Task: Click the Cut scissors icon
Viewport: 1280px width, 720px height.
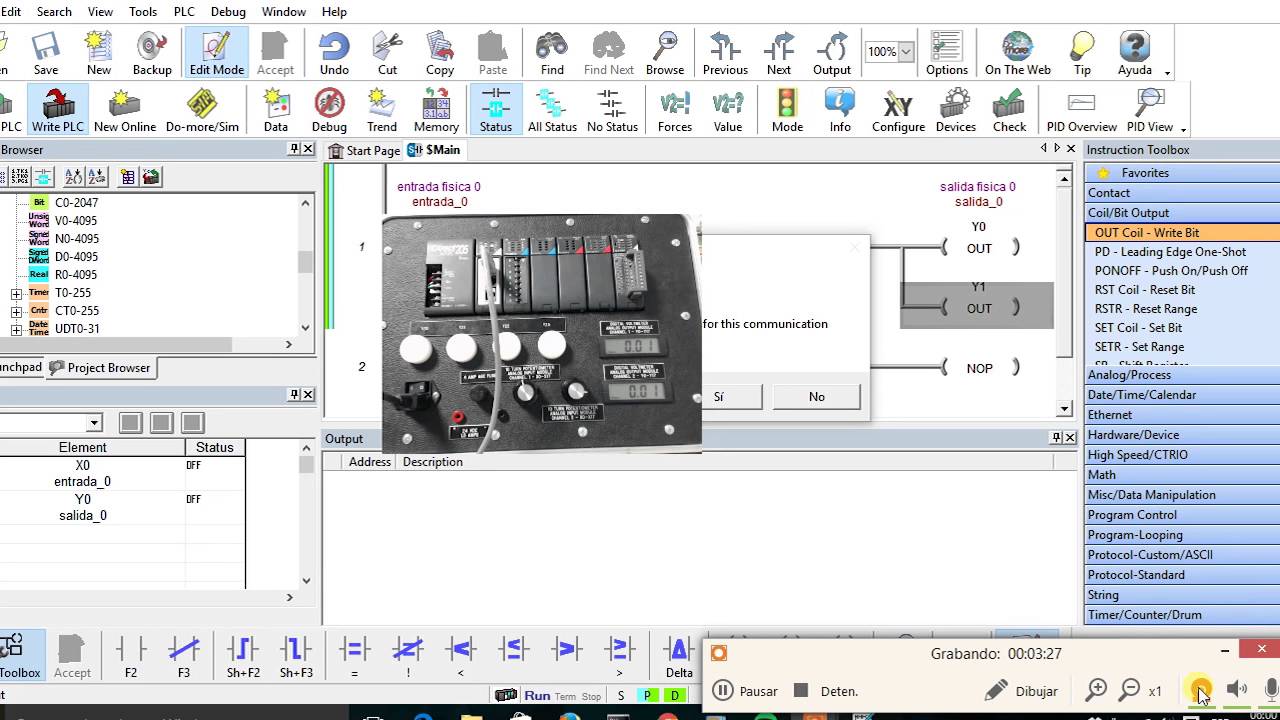Action: 387,53
